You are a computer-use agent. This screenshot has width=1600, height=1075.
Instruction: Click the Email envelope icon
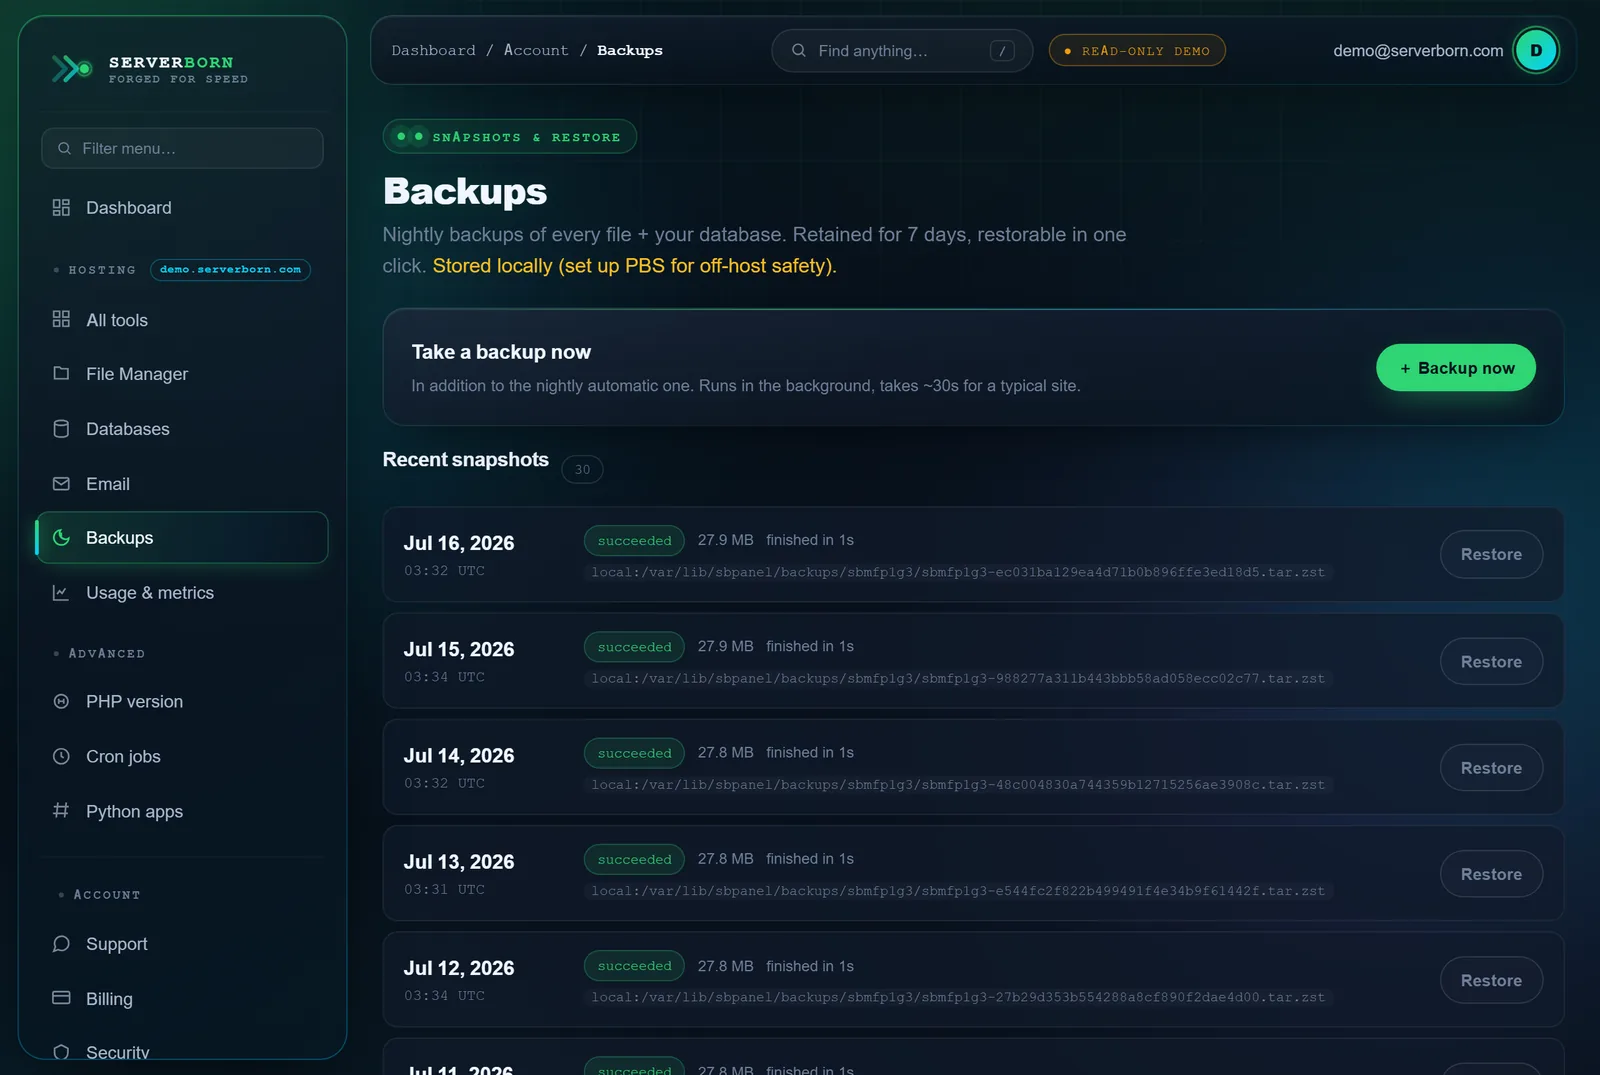coord(61,483)
